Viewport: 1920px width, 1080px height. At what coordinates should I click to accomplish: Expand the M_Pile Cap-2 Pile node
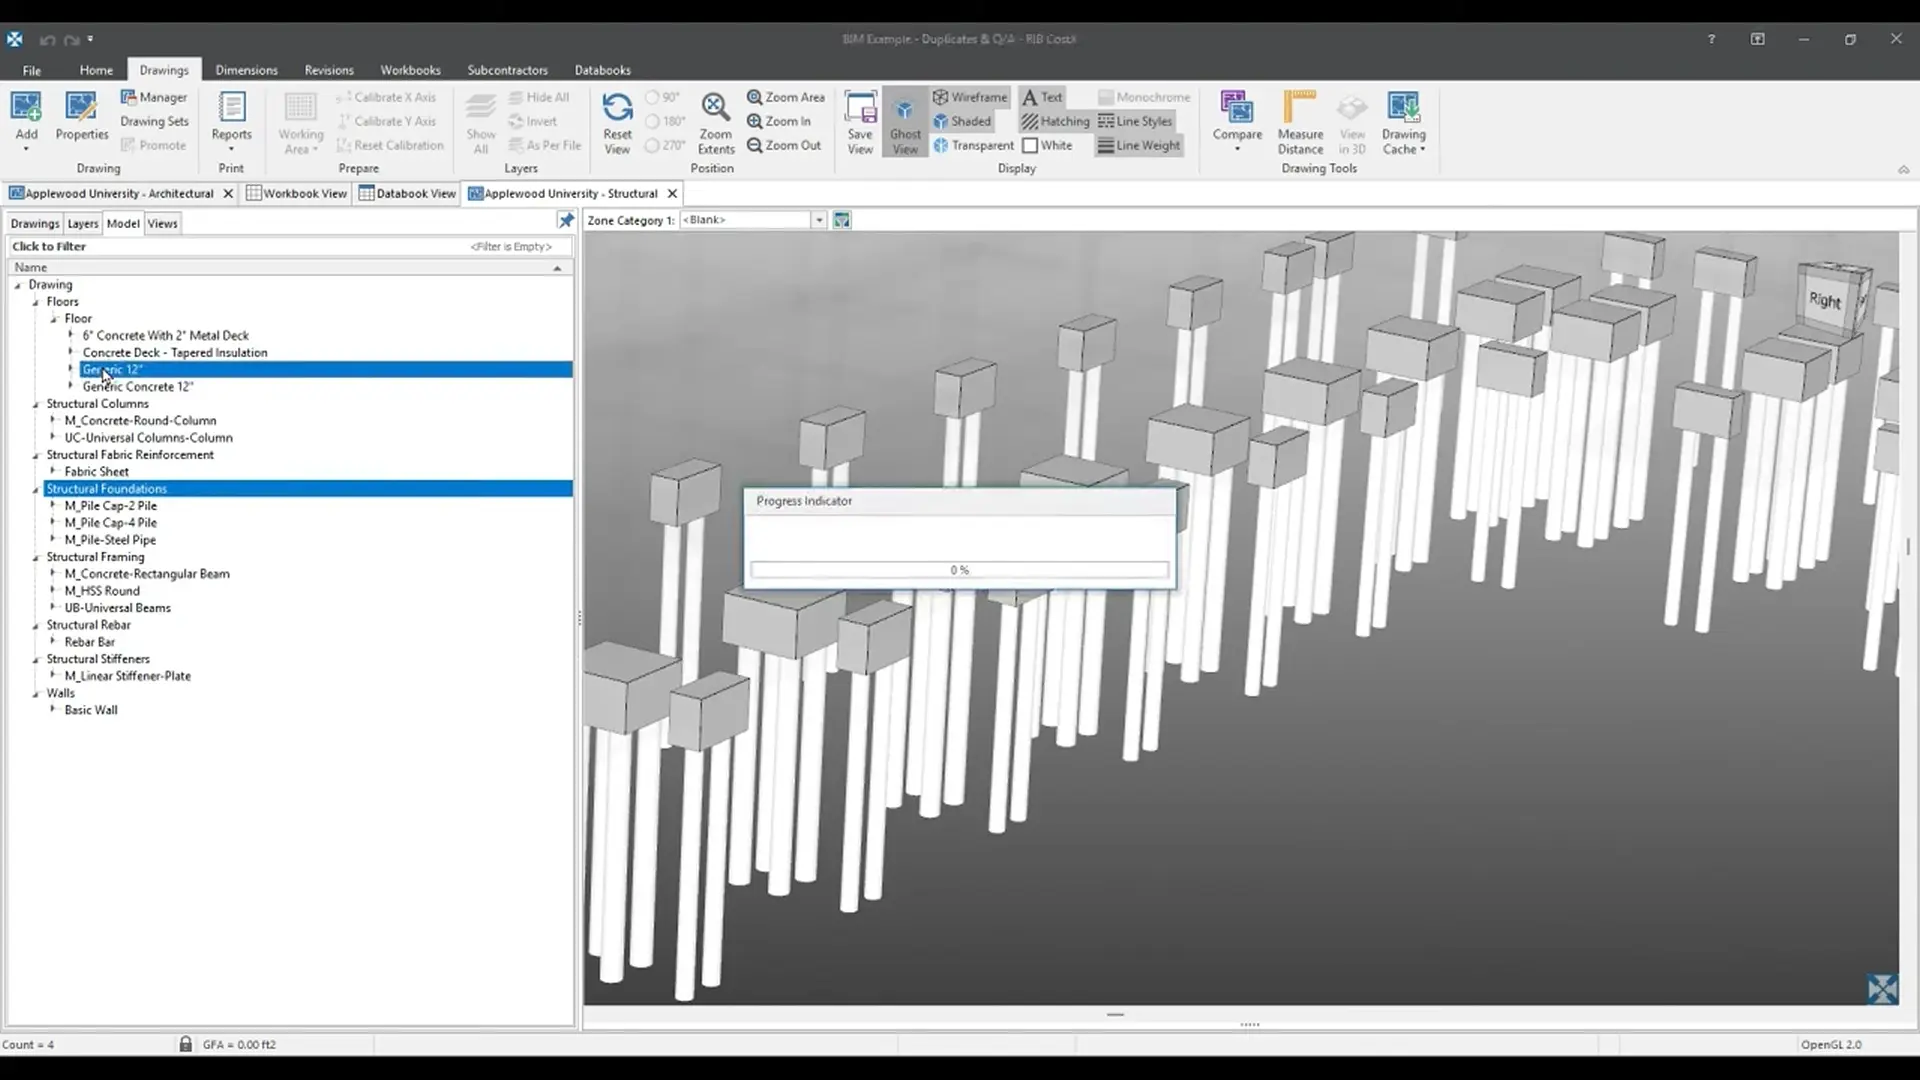tap(53, 505)
